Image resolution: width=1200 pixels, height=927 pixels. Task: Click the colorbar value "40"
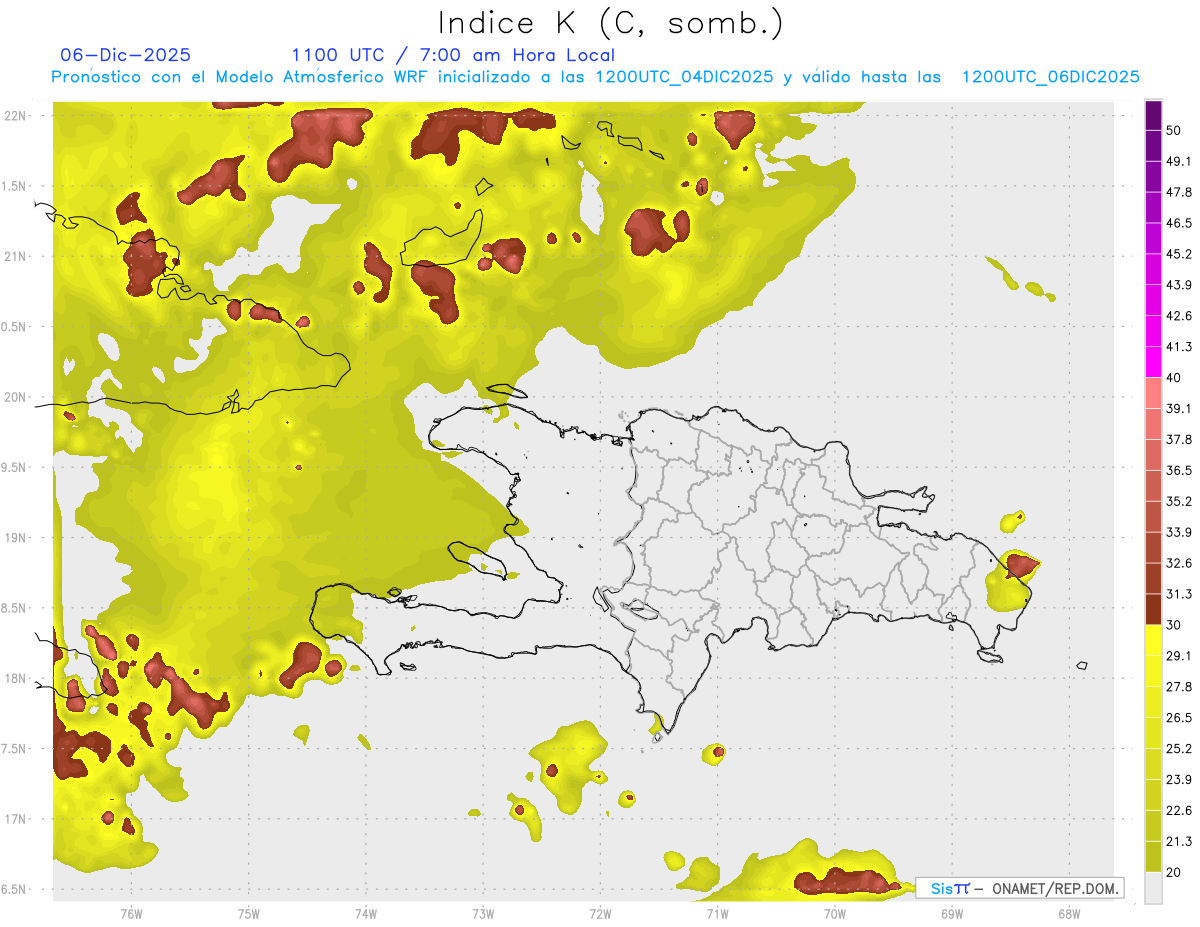pyautogui.click(x=1175, y=378)
